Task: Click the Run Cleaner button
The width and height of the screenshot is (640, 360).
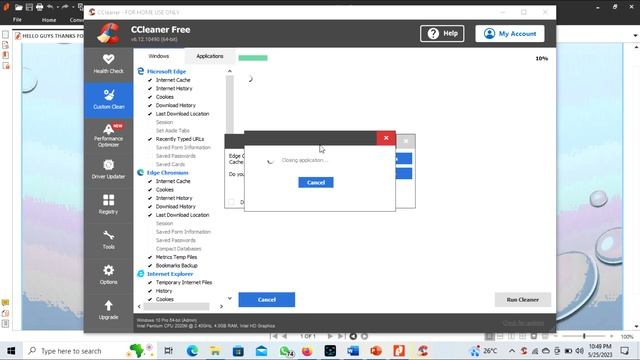Action: tap(522, 300)
